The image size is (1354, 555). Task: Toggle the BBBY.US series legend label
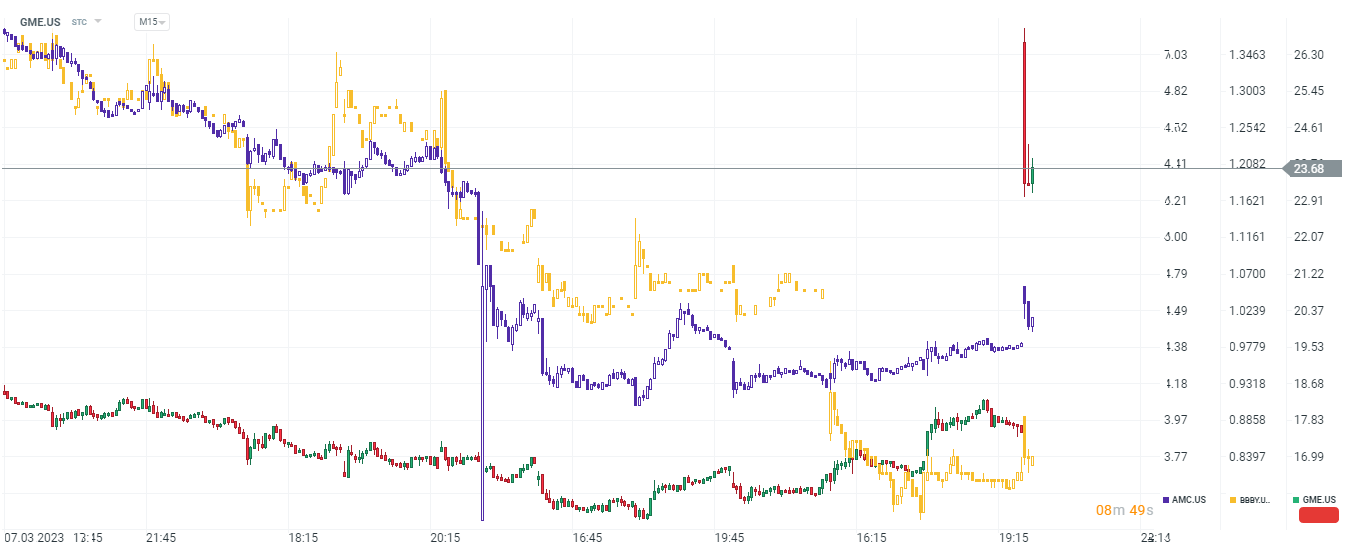(x=1255, y=499)
